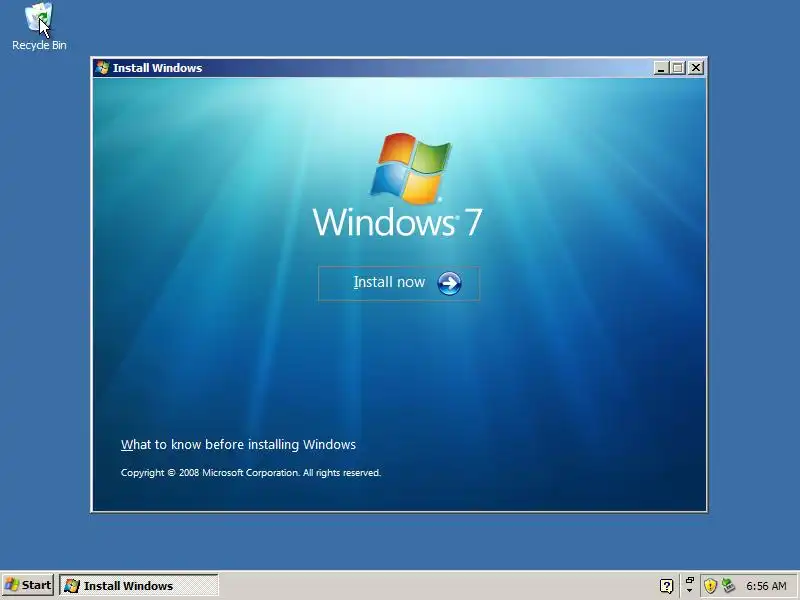Image resolution: width=800 pixels, height=600 pixels.
Task: Close the Install Windows window
Action: click(x=695, y=68)
